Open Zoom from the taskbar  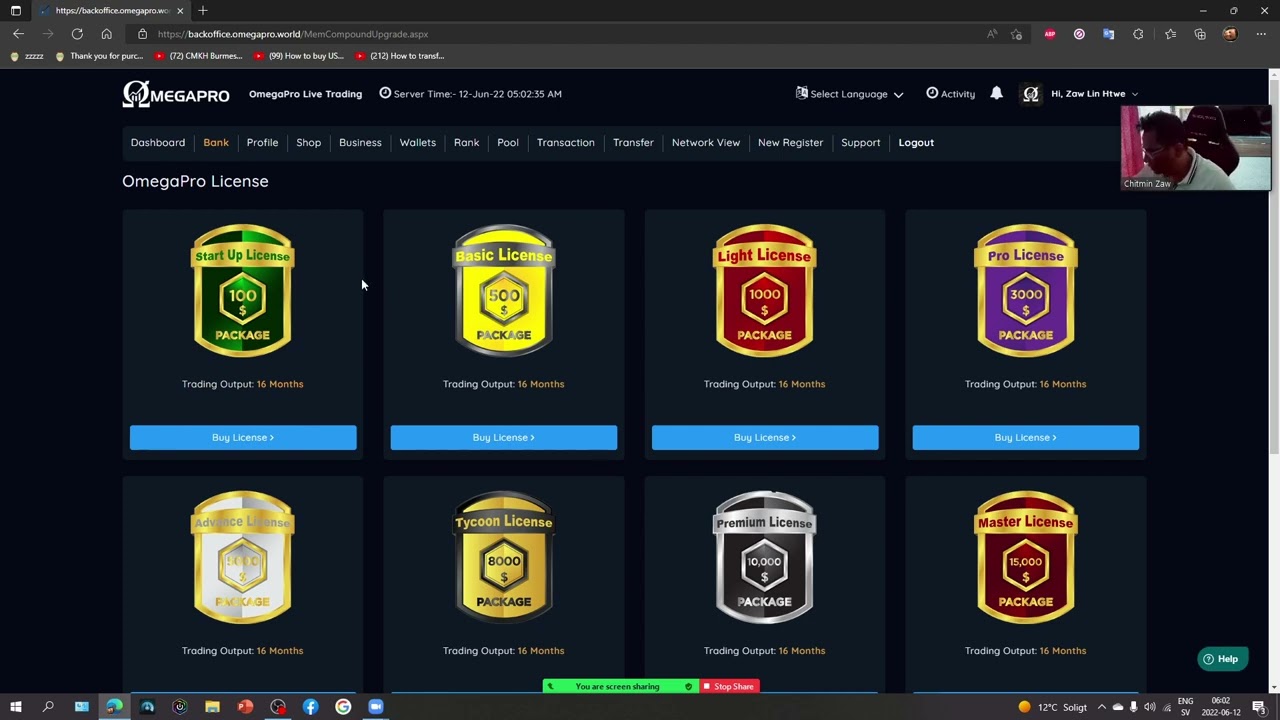coord(376,707)
